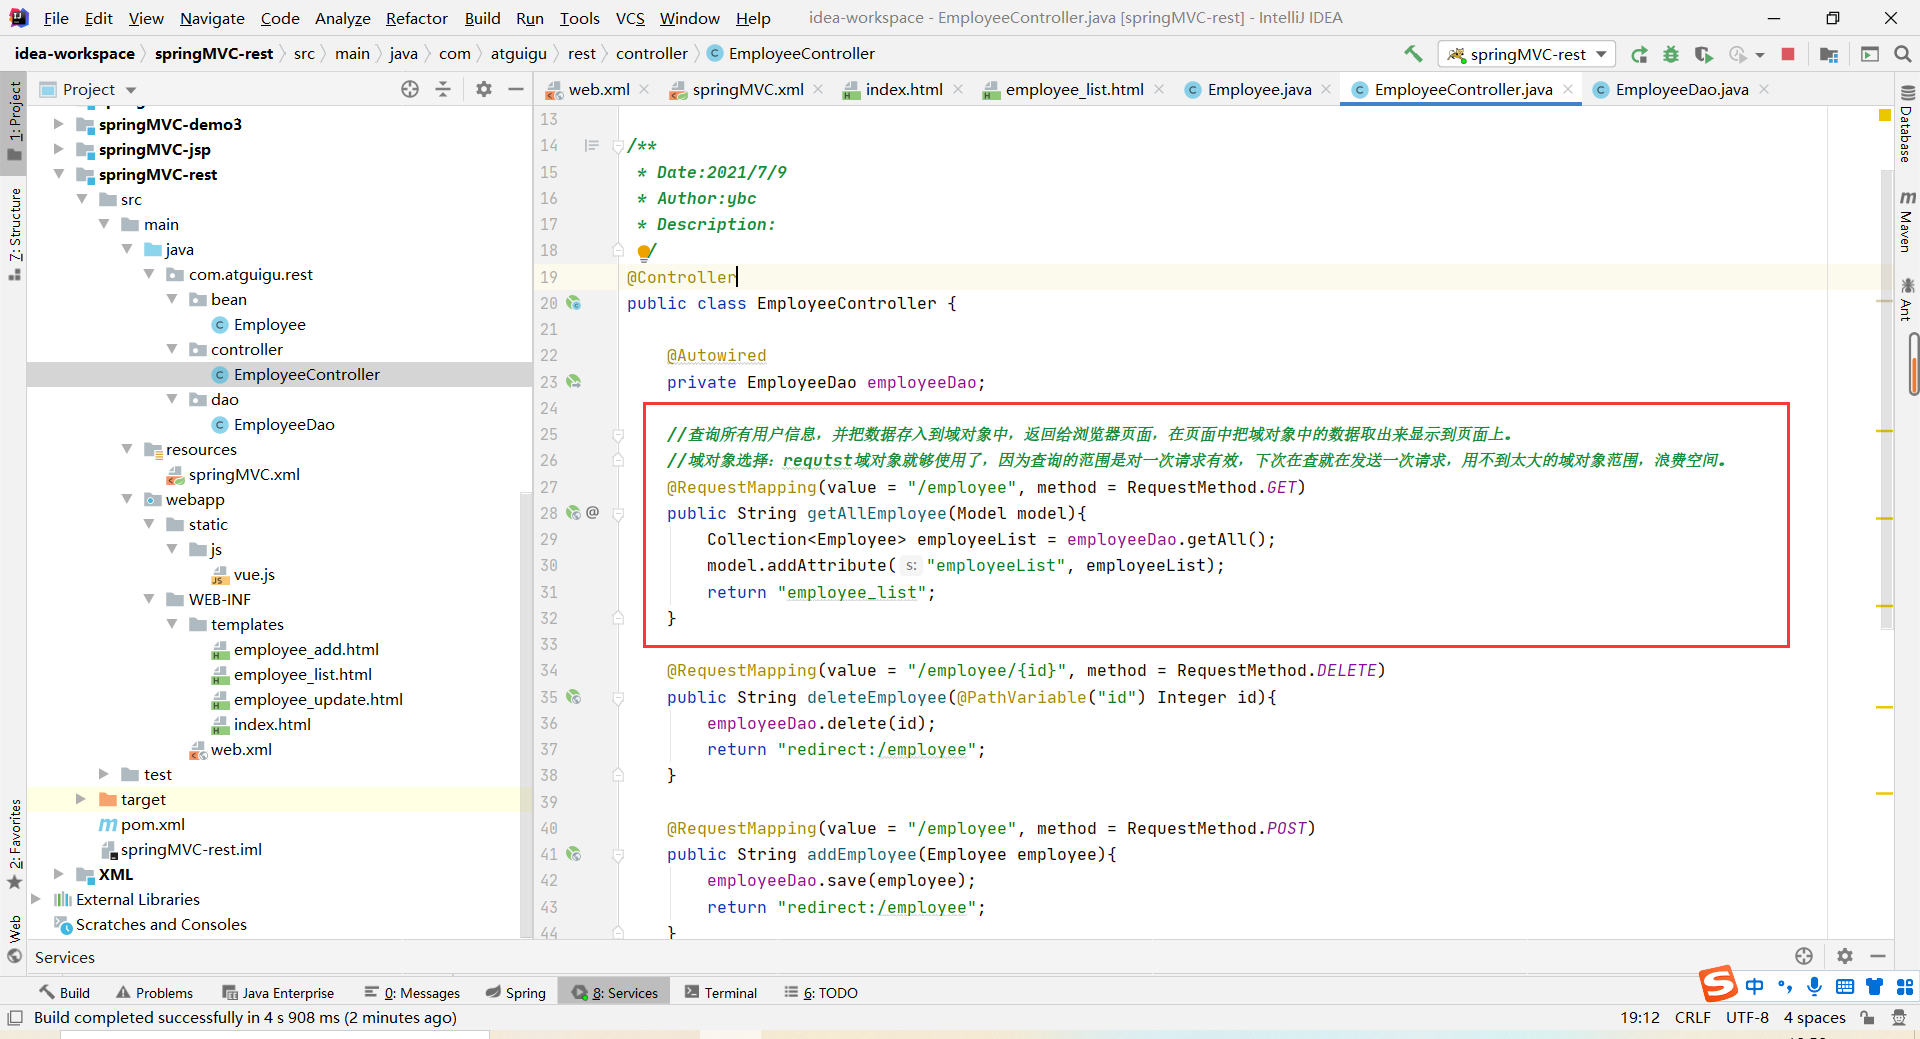Open Maven tool window

pos(1906,222)
